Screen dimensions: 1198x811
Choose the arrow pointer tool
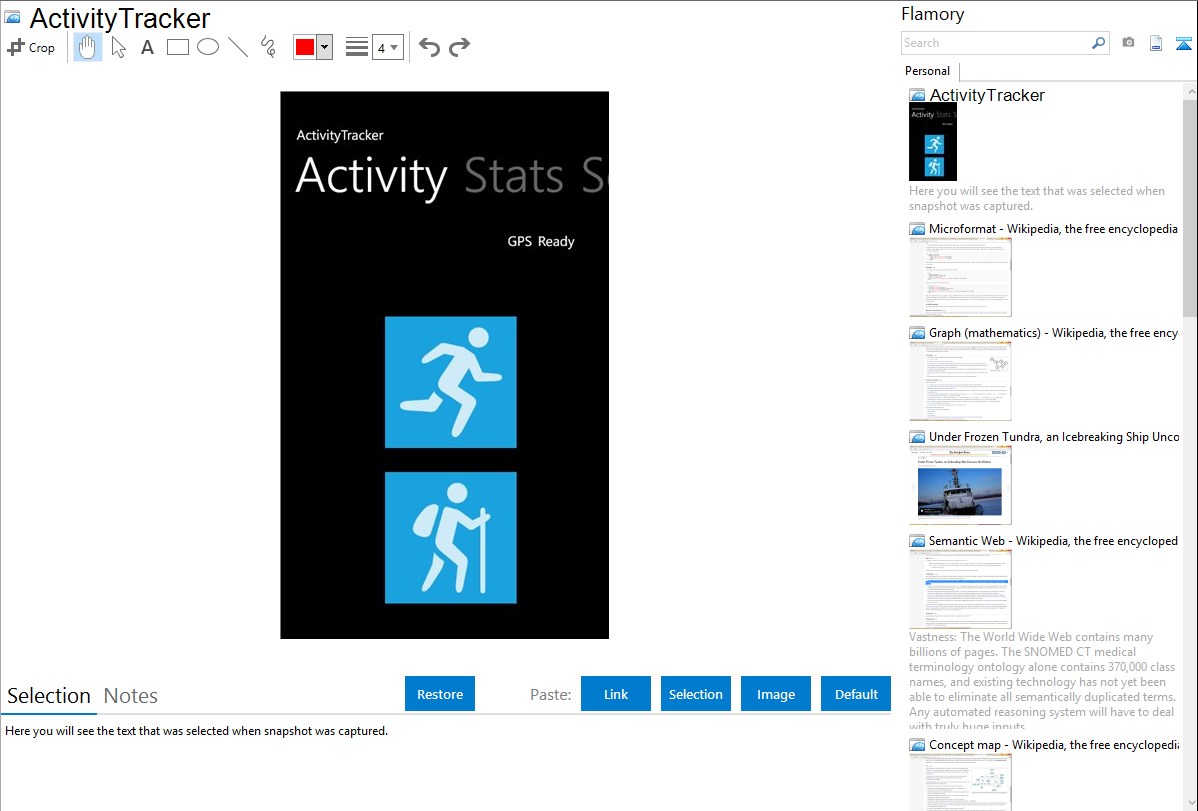pos(118,47)
